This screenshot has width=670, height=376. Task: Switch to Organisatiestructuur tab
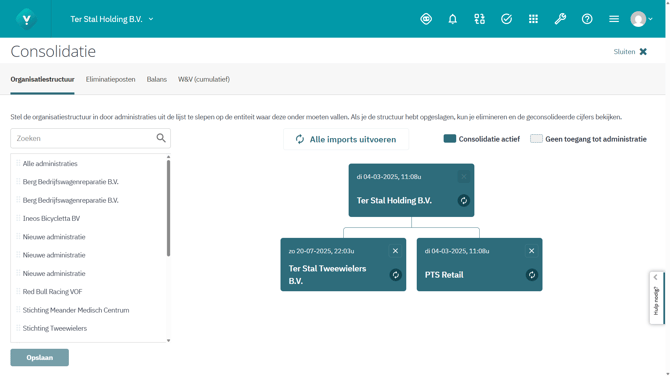(x=42, y=79)
